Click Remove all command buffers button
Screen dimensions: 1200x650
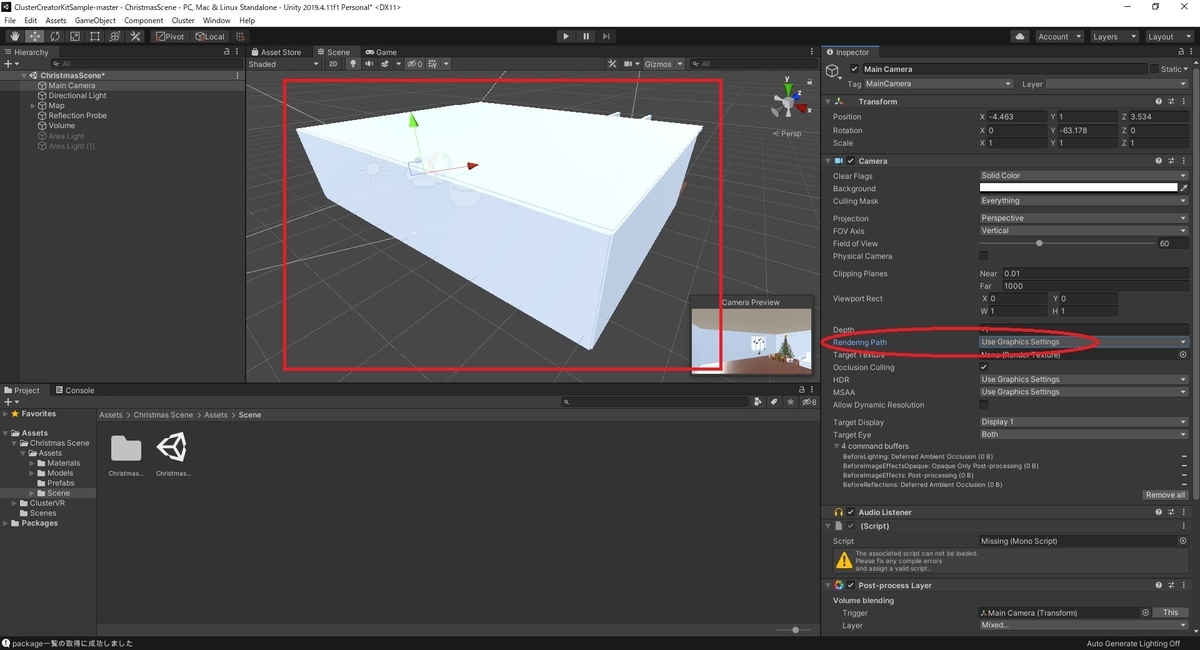coord(1165,495)
